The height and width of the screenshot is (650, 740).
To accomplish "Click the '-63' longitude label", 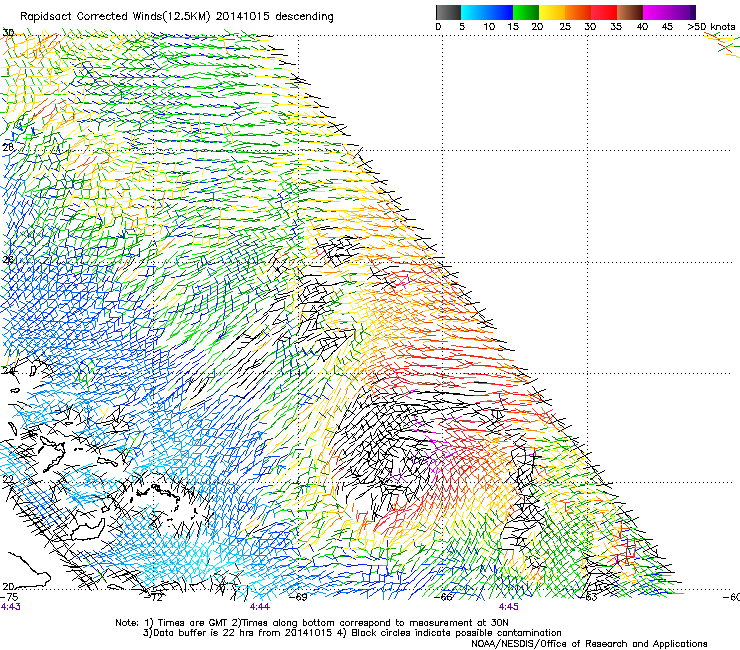I will 588,597.
